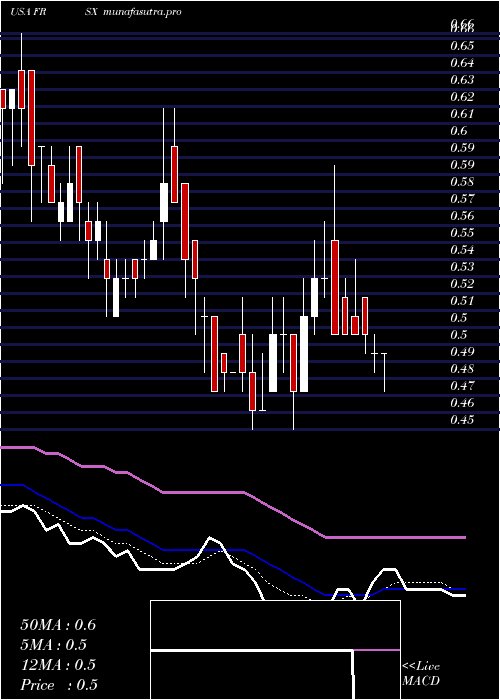Select the 0.61 price axis label
The width and height of the screenshot is (500, 700).
(461, 113)
